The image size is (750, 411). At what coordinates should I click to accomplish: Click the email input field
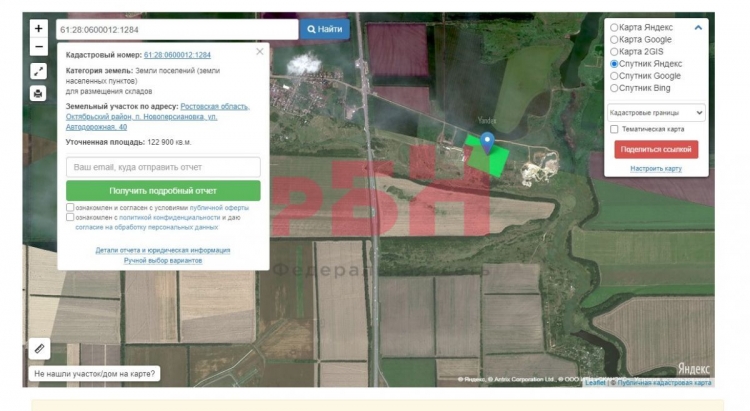coord(163,167)
